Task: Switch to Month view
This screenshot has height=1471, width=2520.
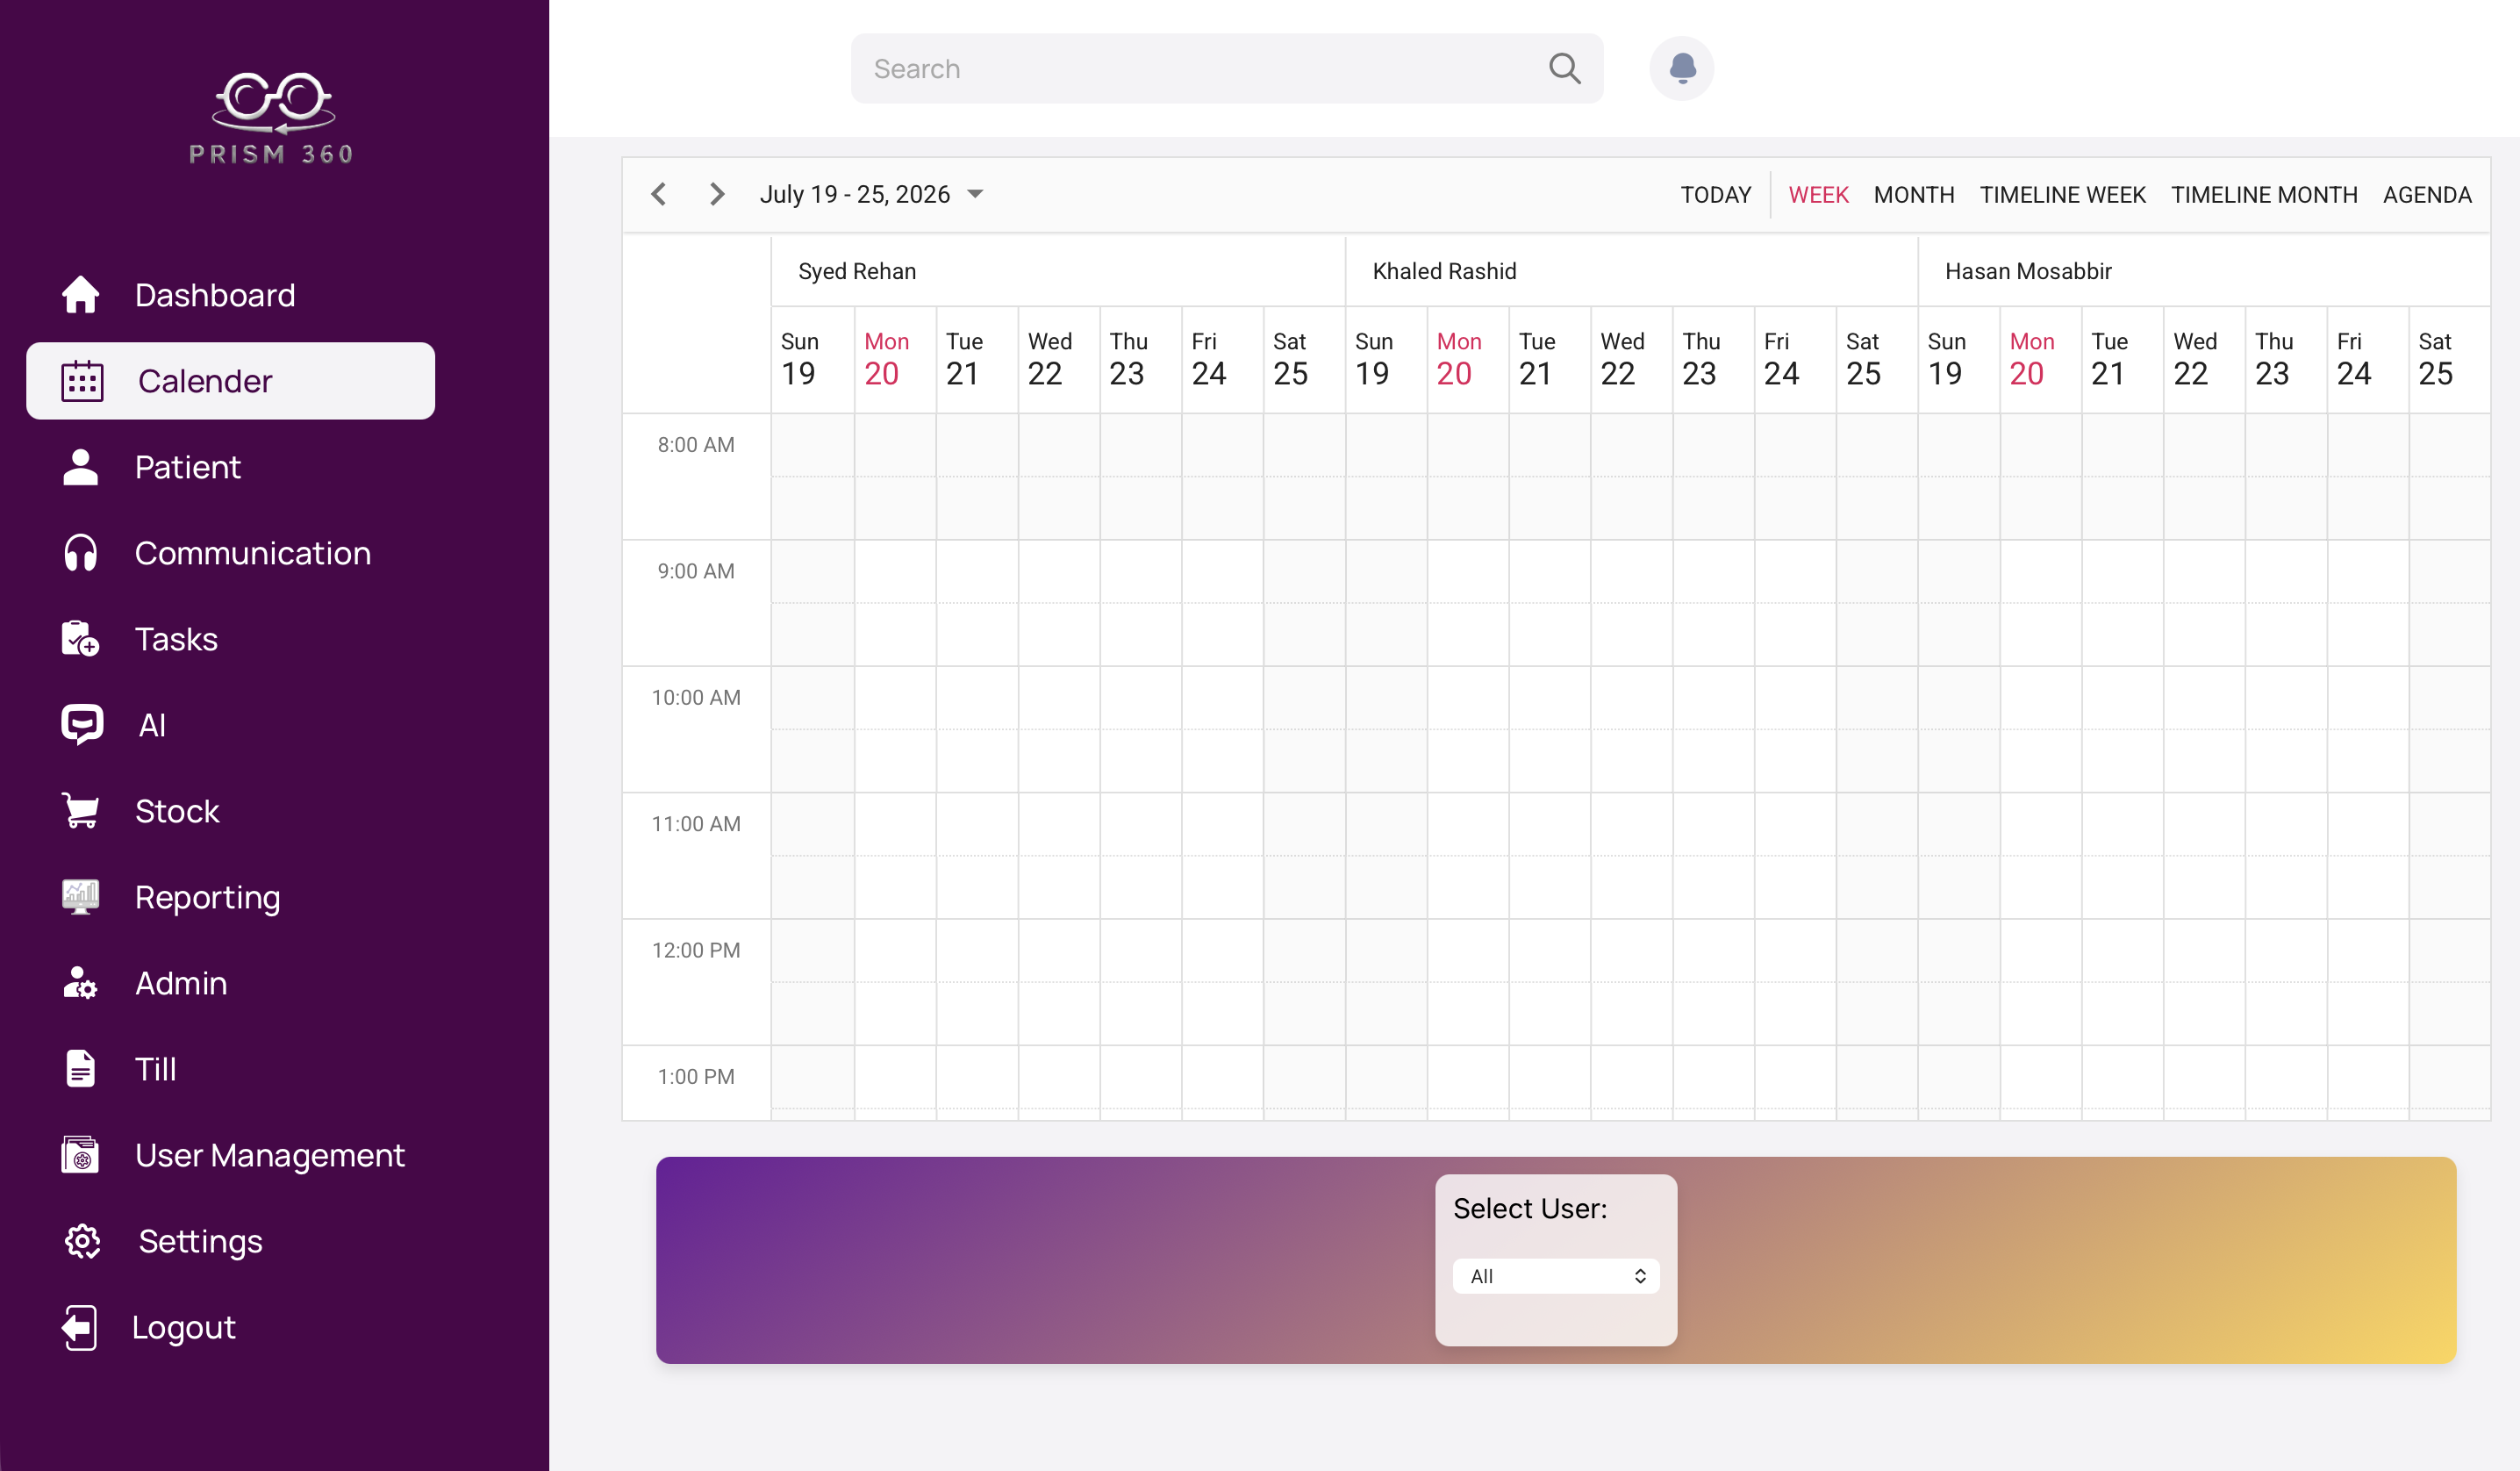Action: coord(1914,195)
